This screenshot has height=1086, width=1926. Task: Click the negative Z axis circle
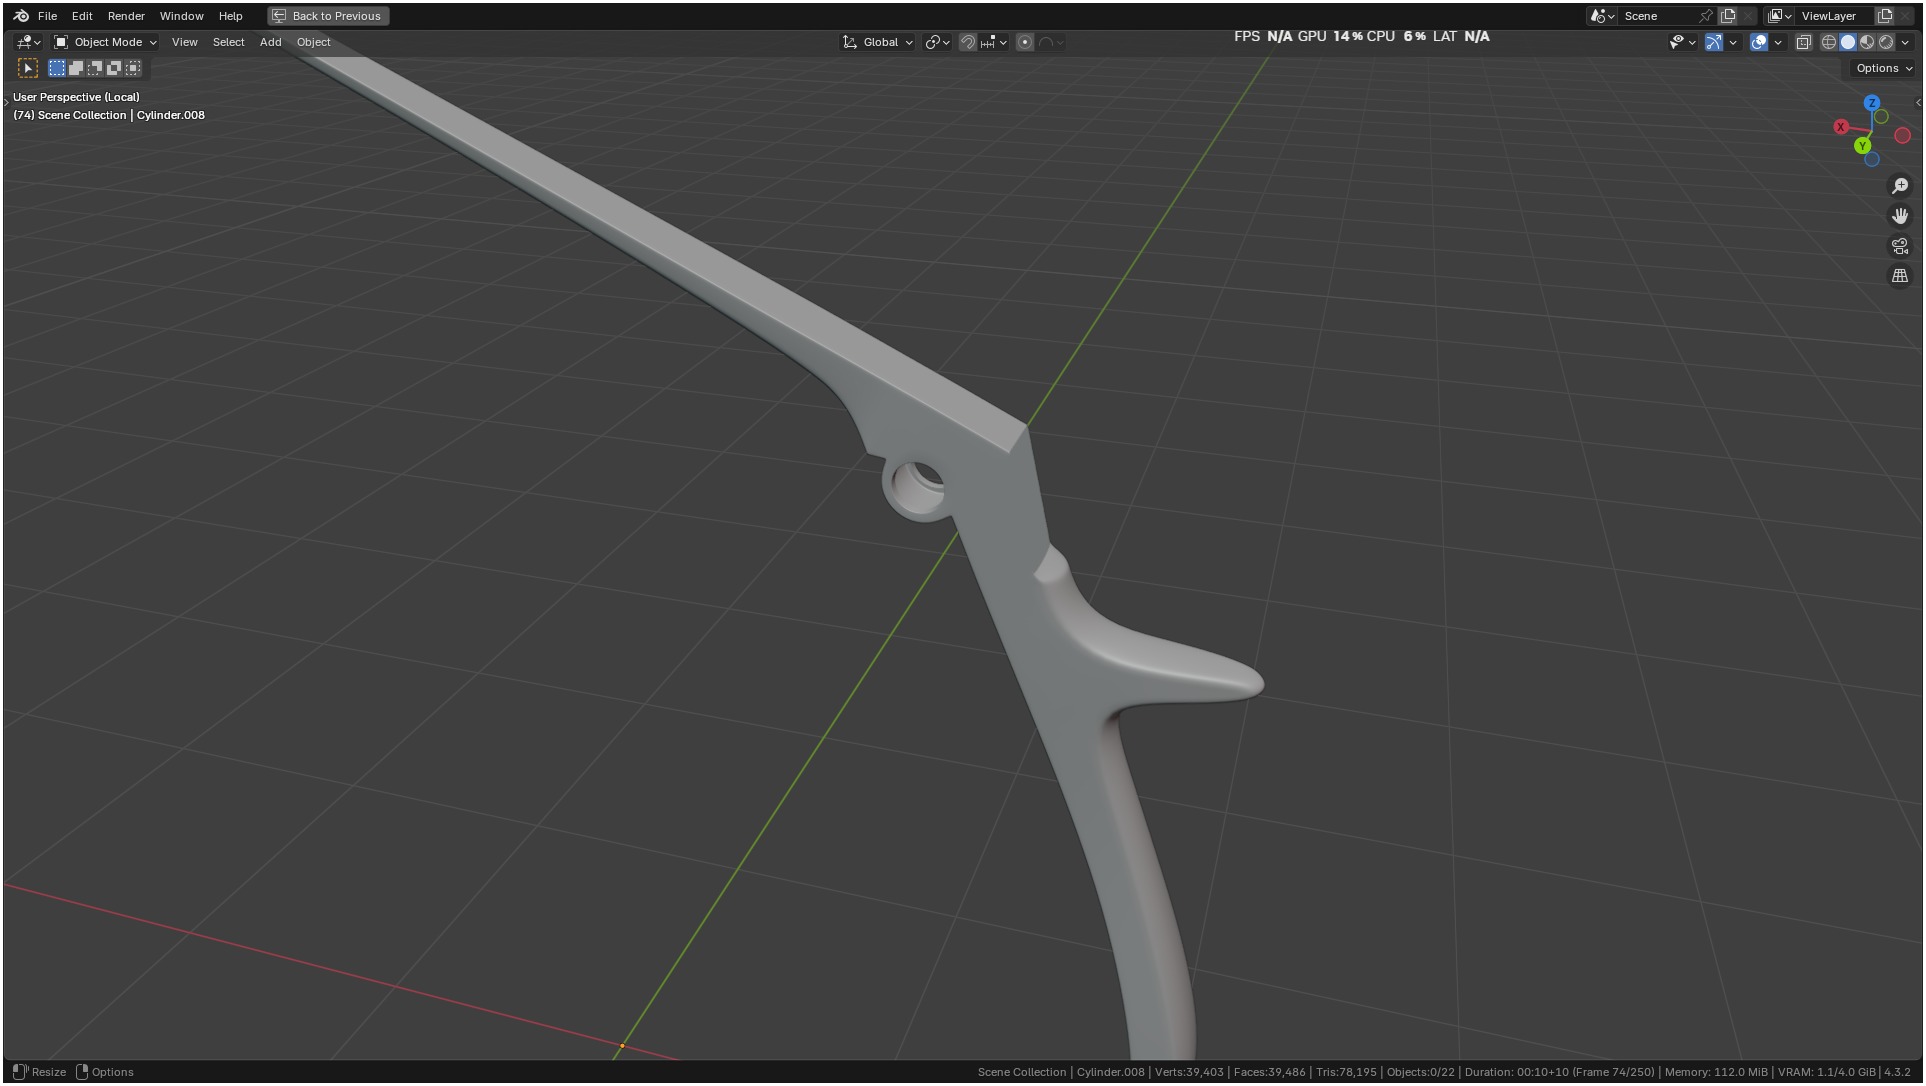click(x=1872, y=159)
